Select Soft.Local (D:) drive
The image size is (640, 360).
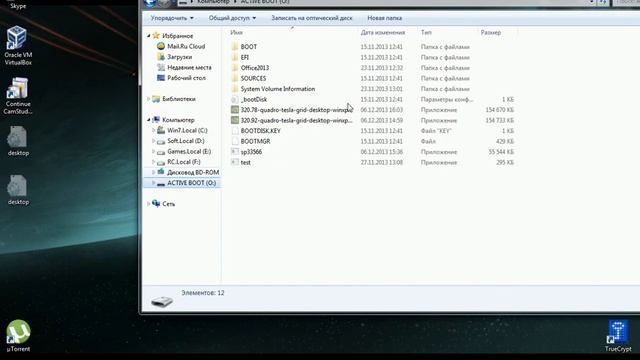click(186, 141)
